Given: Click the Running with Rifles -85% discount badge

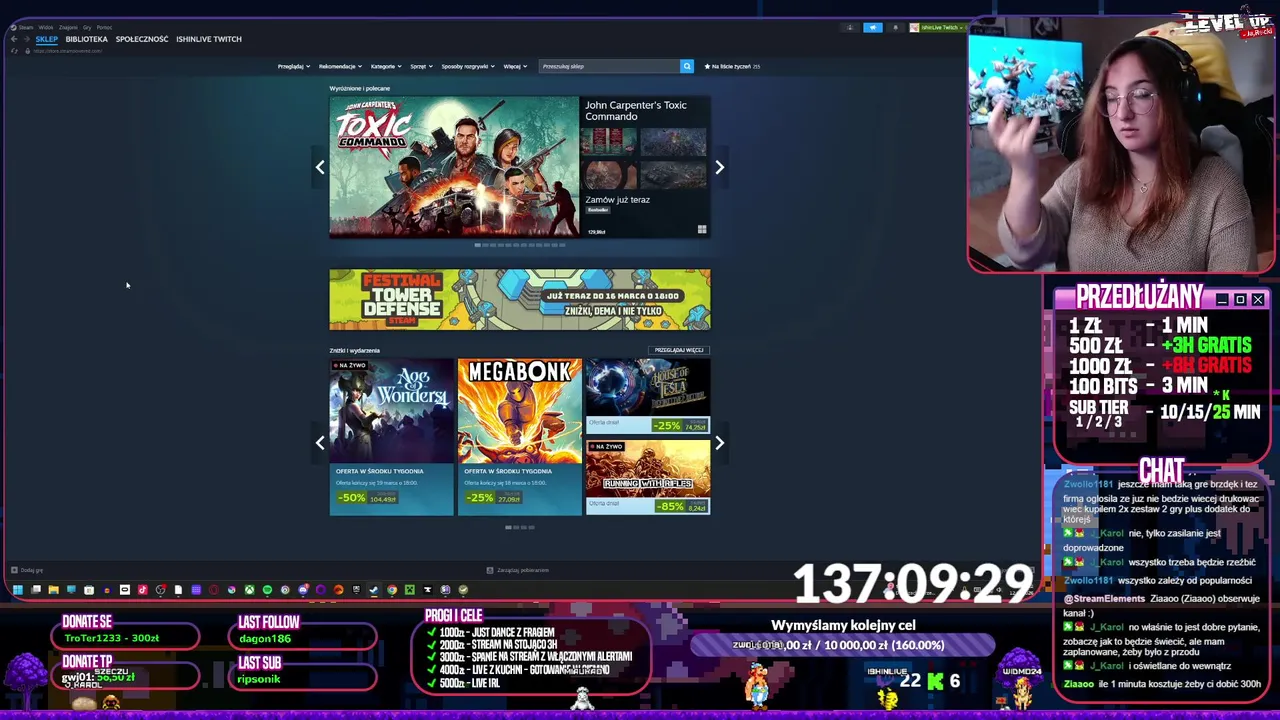Looking at the screenshot, I should (x=671, y=506).
